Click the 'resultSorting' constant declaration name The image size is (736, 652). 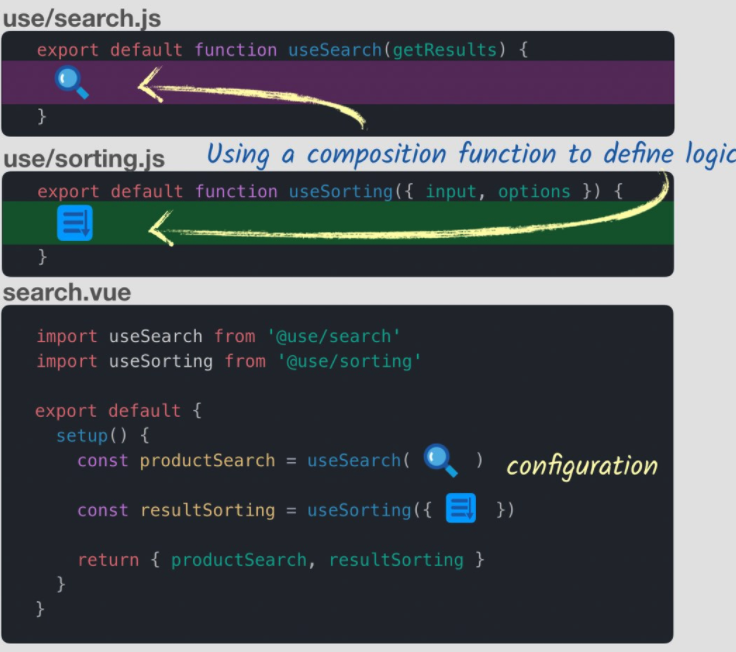pos(207,510)
